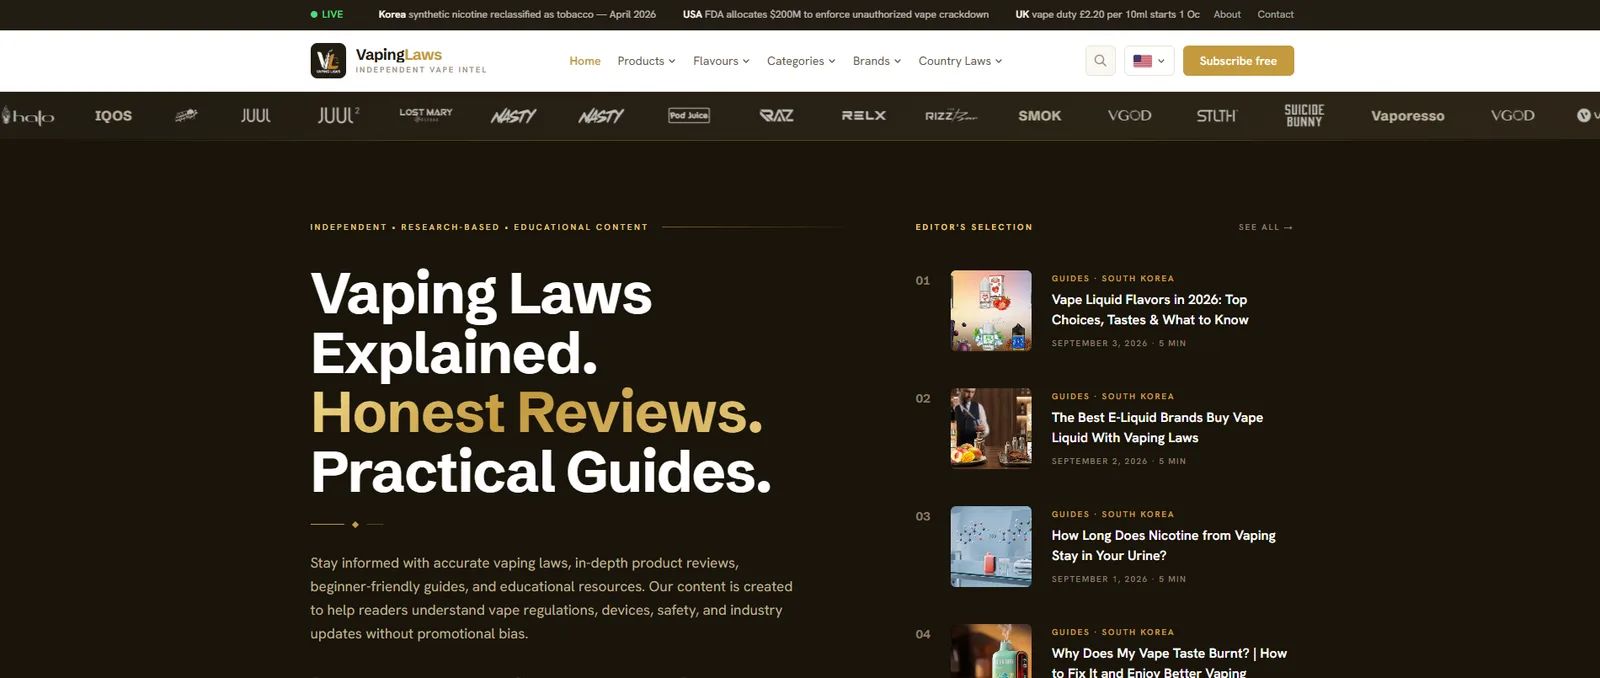Expand the Categories dropdown menu
The height and width of the screenshot is (678, 1600).
pyautogui.click(x=801, y=61)
